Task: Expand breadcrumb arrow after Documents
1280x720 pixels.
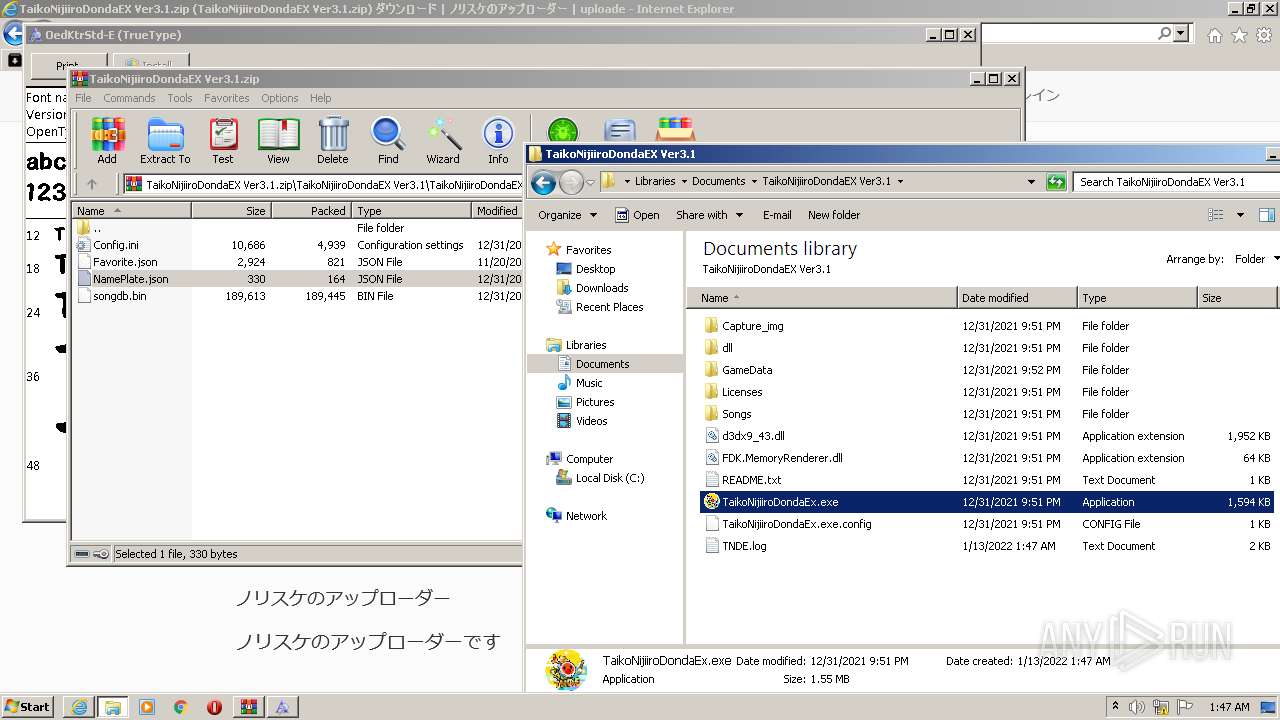Action: [x=753, y=182]
